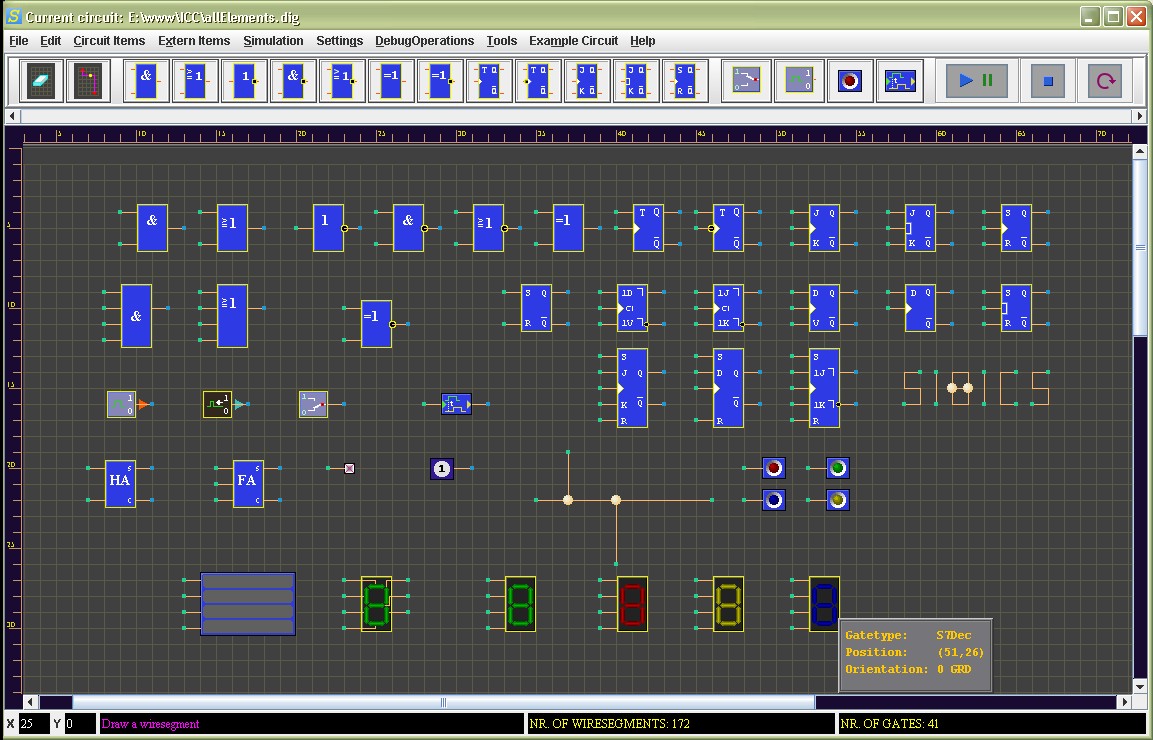Viewport: 1153px width, 740px height.
Task: Open the Extern Items menu
Action: click(x=194, y=40)
